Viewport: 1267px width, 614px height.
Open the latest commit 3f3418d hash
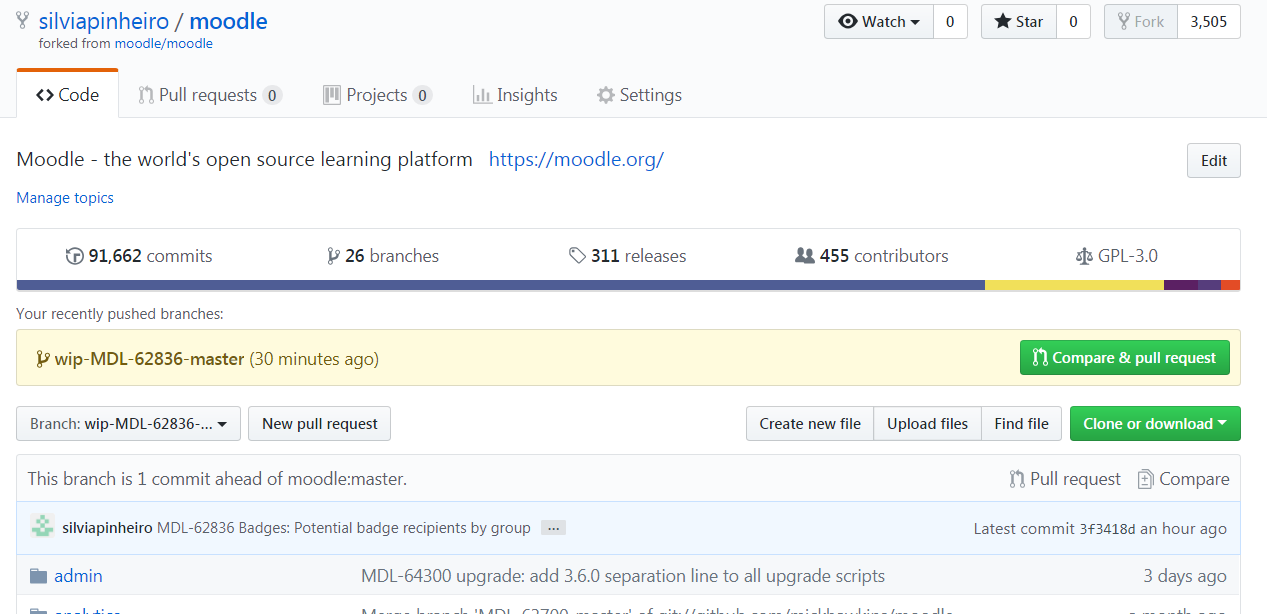click(1106, 529)
